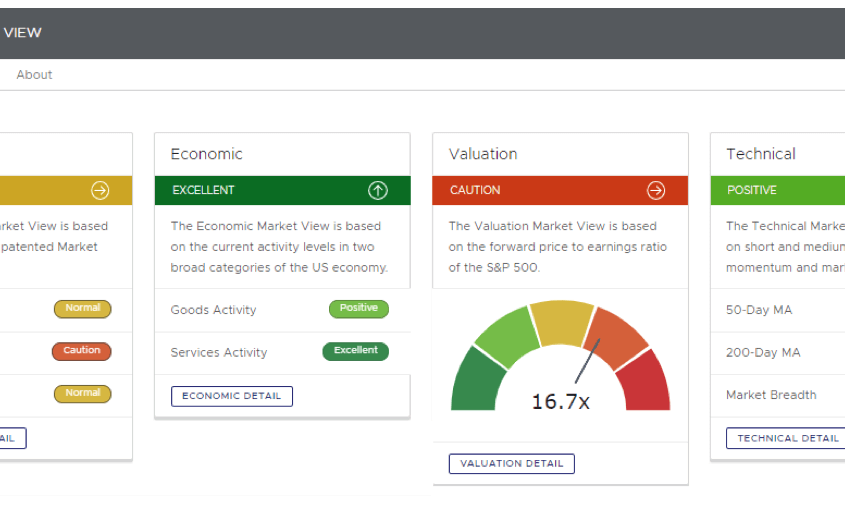The image size is (845, 518).
Task: Open the About menu item
Action: pyautogui.click(x=34, y=75)
